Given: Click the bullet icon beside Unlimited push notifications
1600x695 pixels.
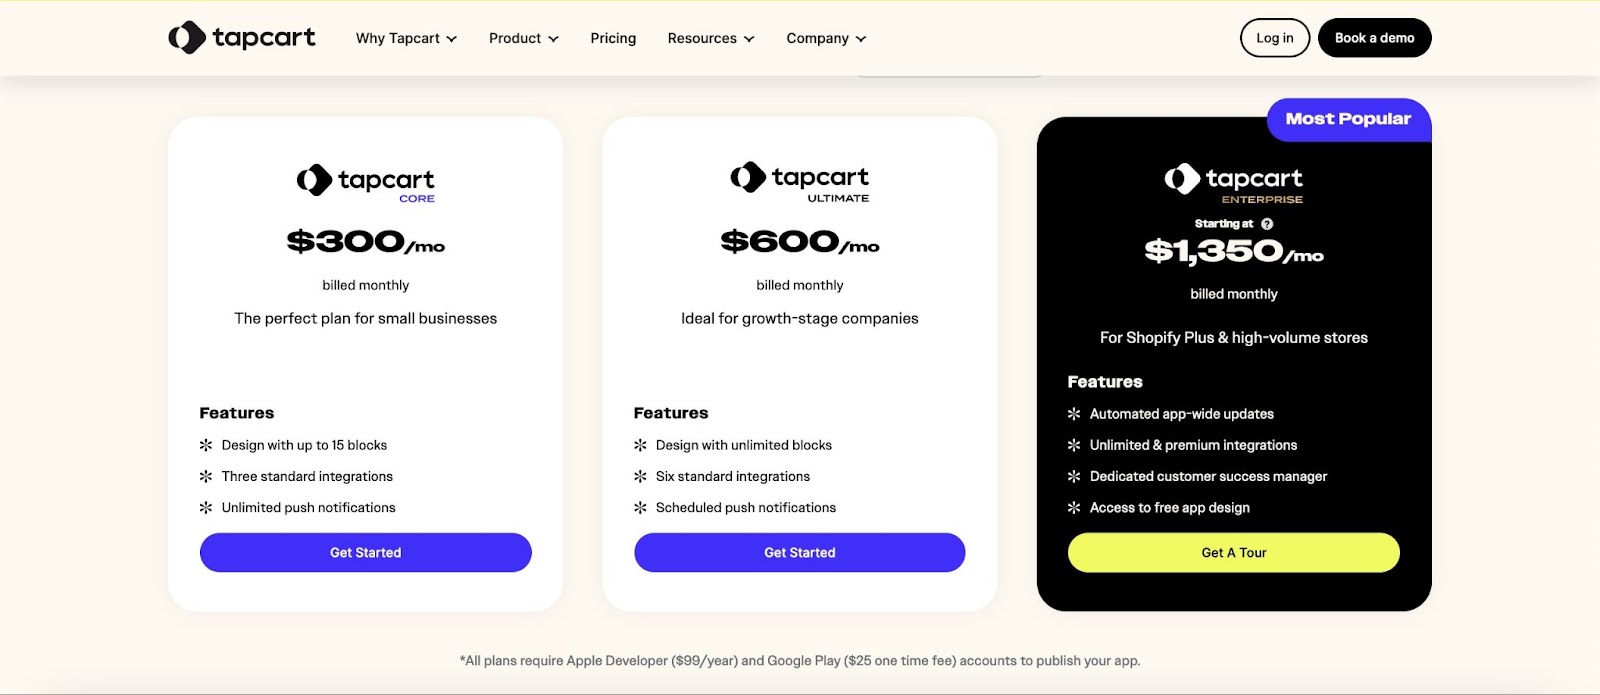Looking at the screenshot, I should tap(206, 508).
